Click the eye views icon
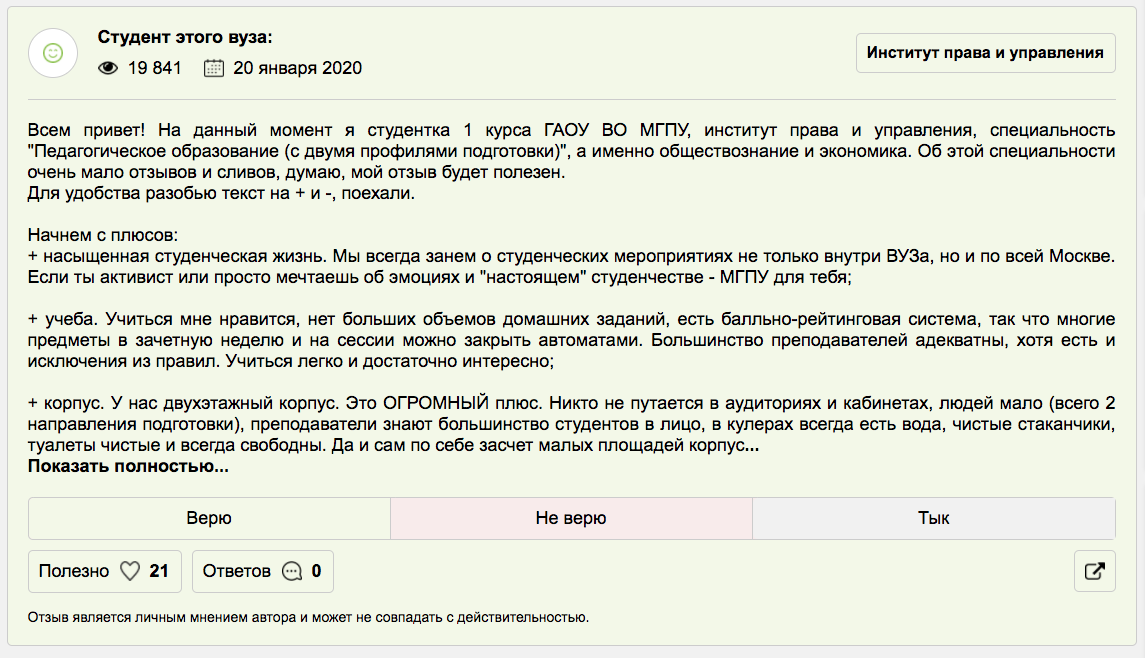This screenshot has height=658, width=1145. click(108, 68)
